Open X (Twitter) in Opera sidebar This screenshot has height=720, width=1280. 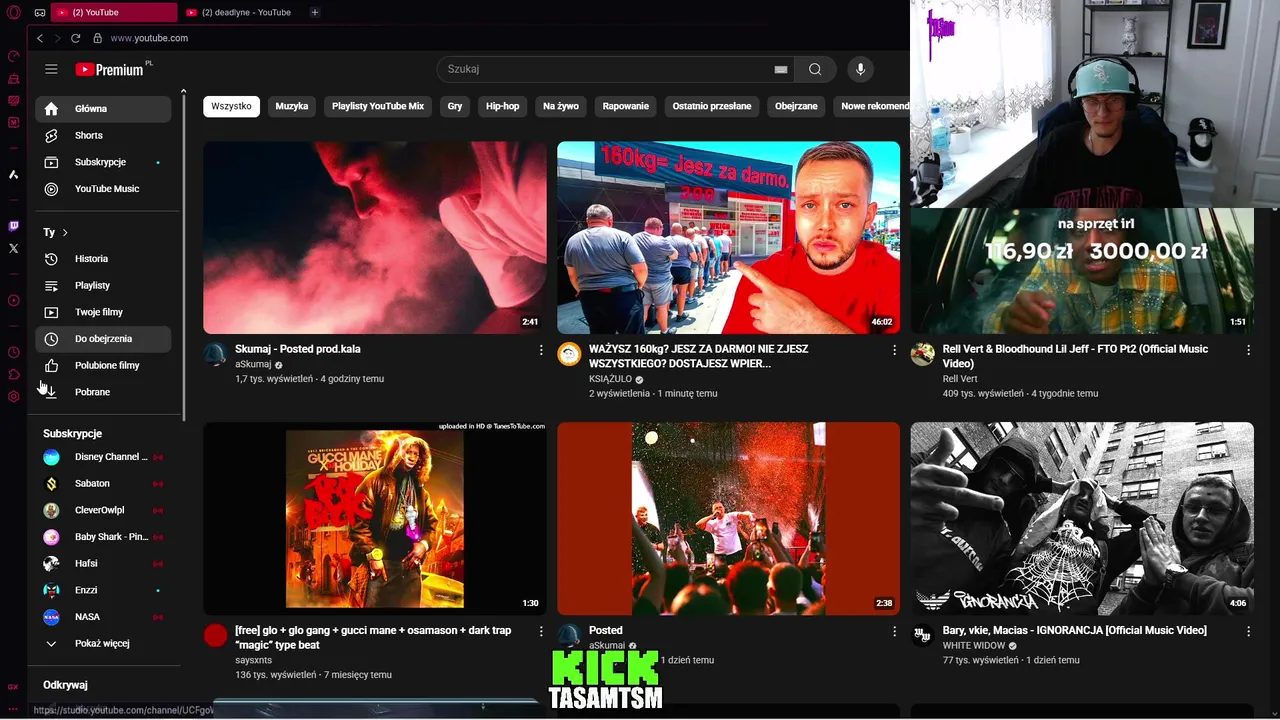pos(13,248)
